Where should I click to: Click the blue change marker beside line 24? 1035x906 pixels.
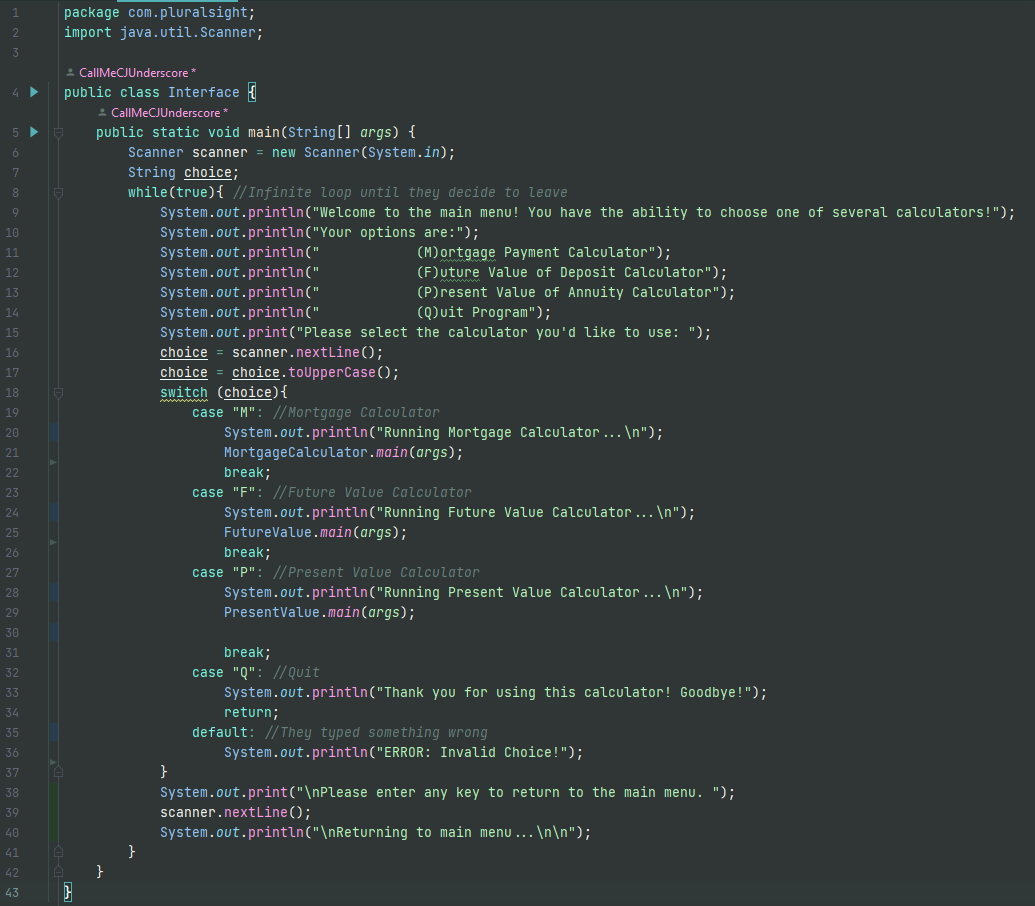[x=53, y=512]
